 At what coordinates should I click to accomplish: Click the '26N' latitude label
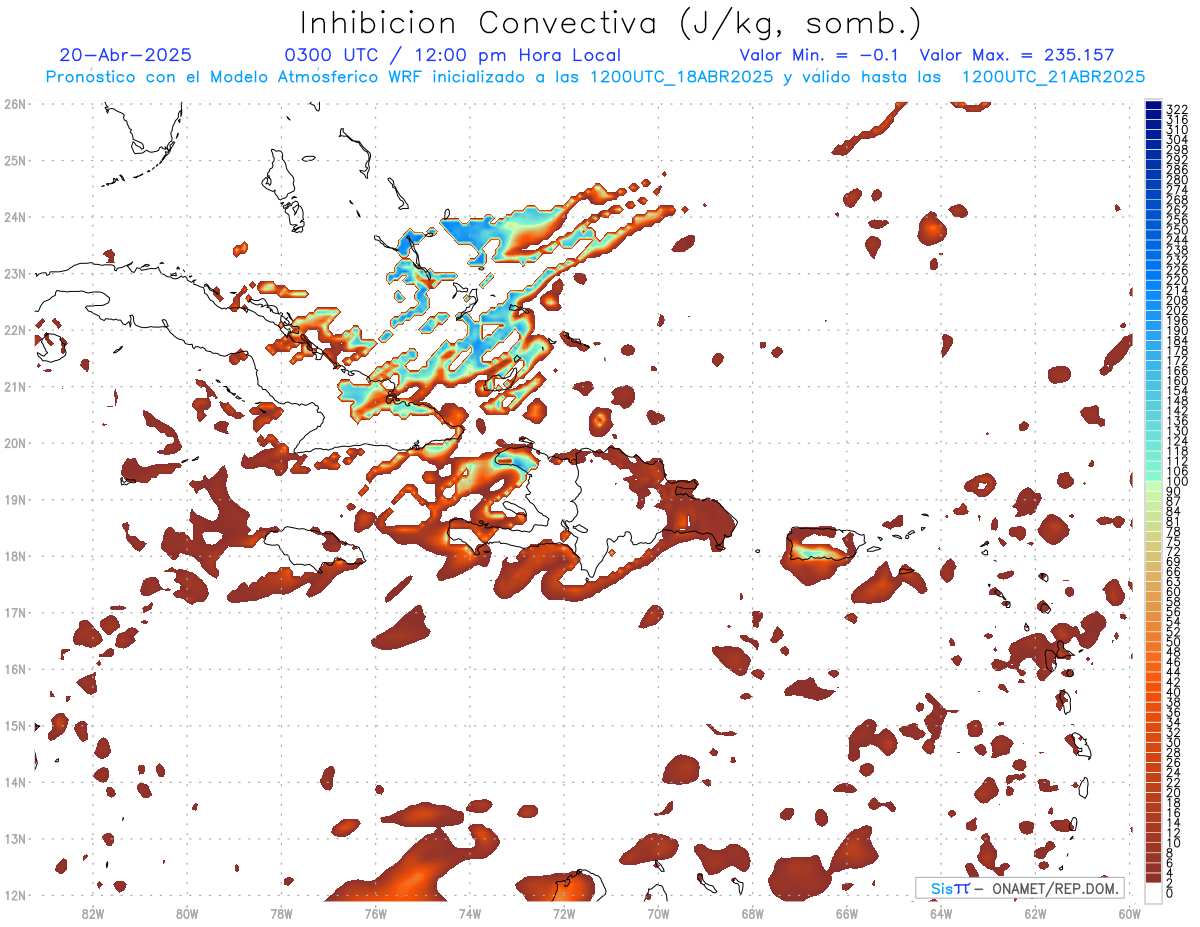click(15, 104)
